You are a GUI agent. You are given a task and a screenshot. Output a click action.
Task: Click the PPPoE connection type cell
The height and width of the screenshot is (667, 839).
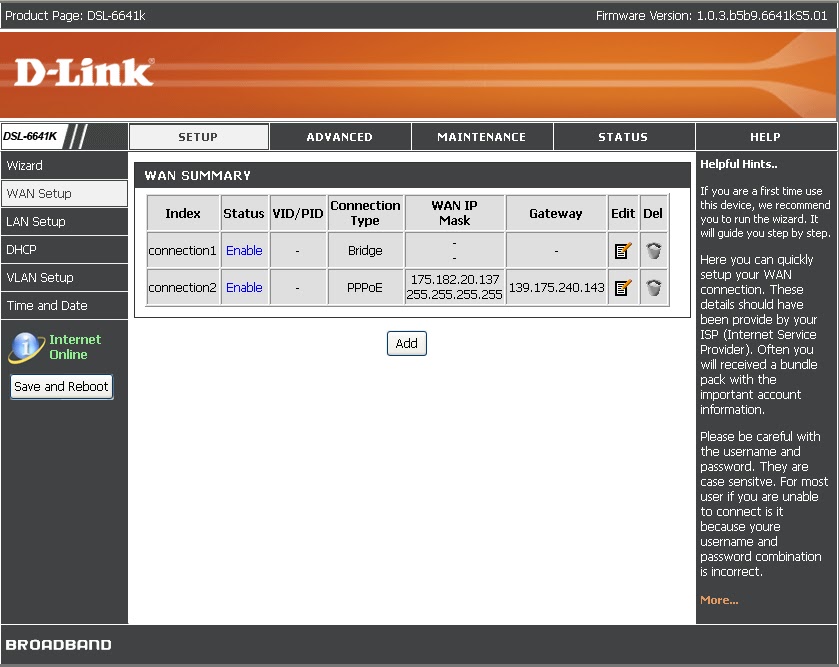(365, 288)
